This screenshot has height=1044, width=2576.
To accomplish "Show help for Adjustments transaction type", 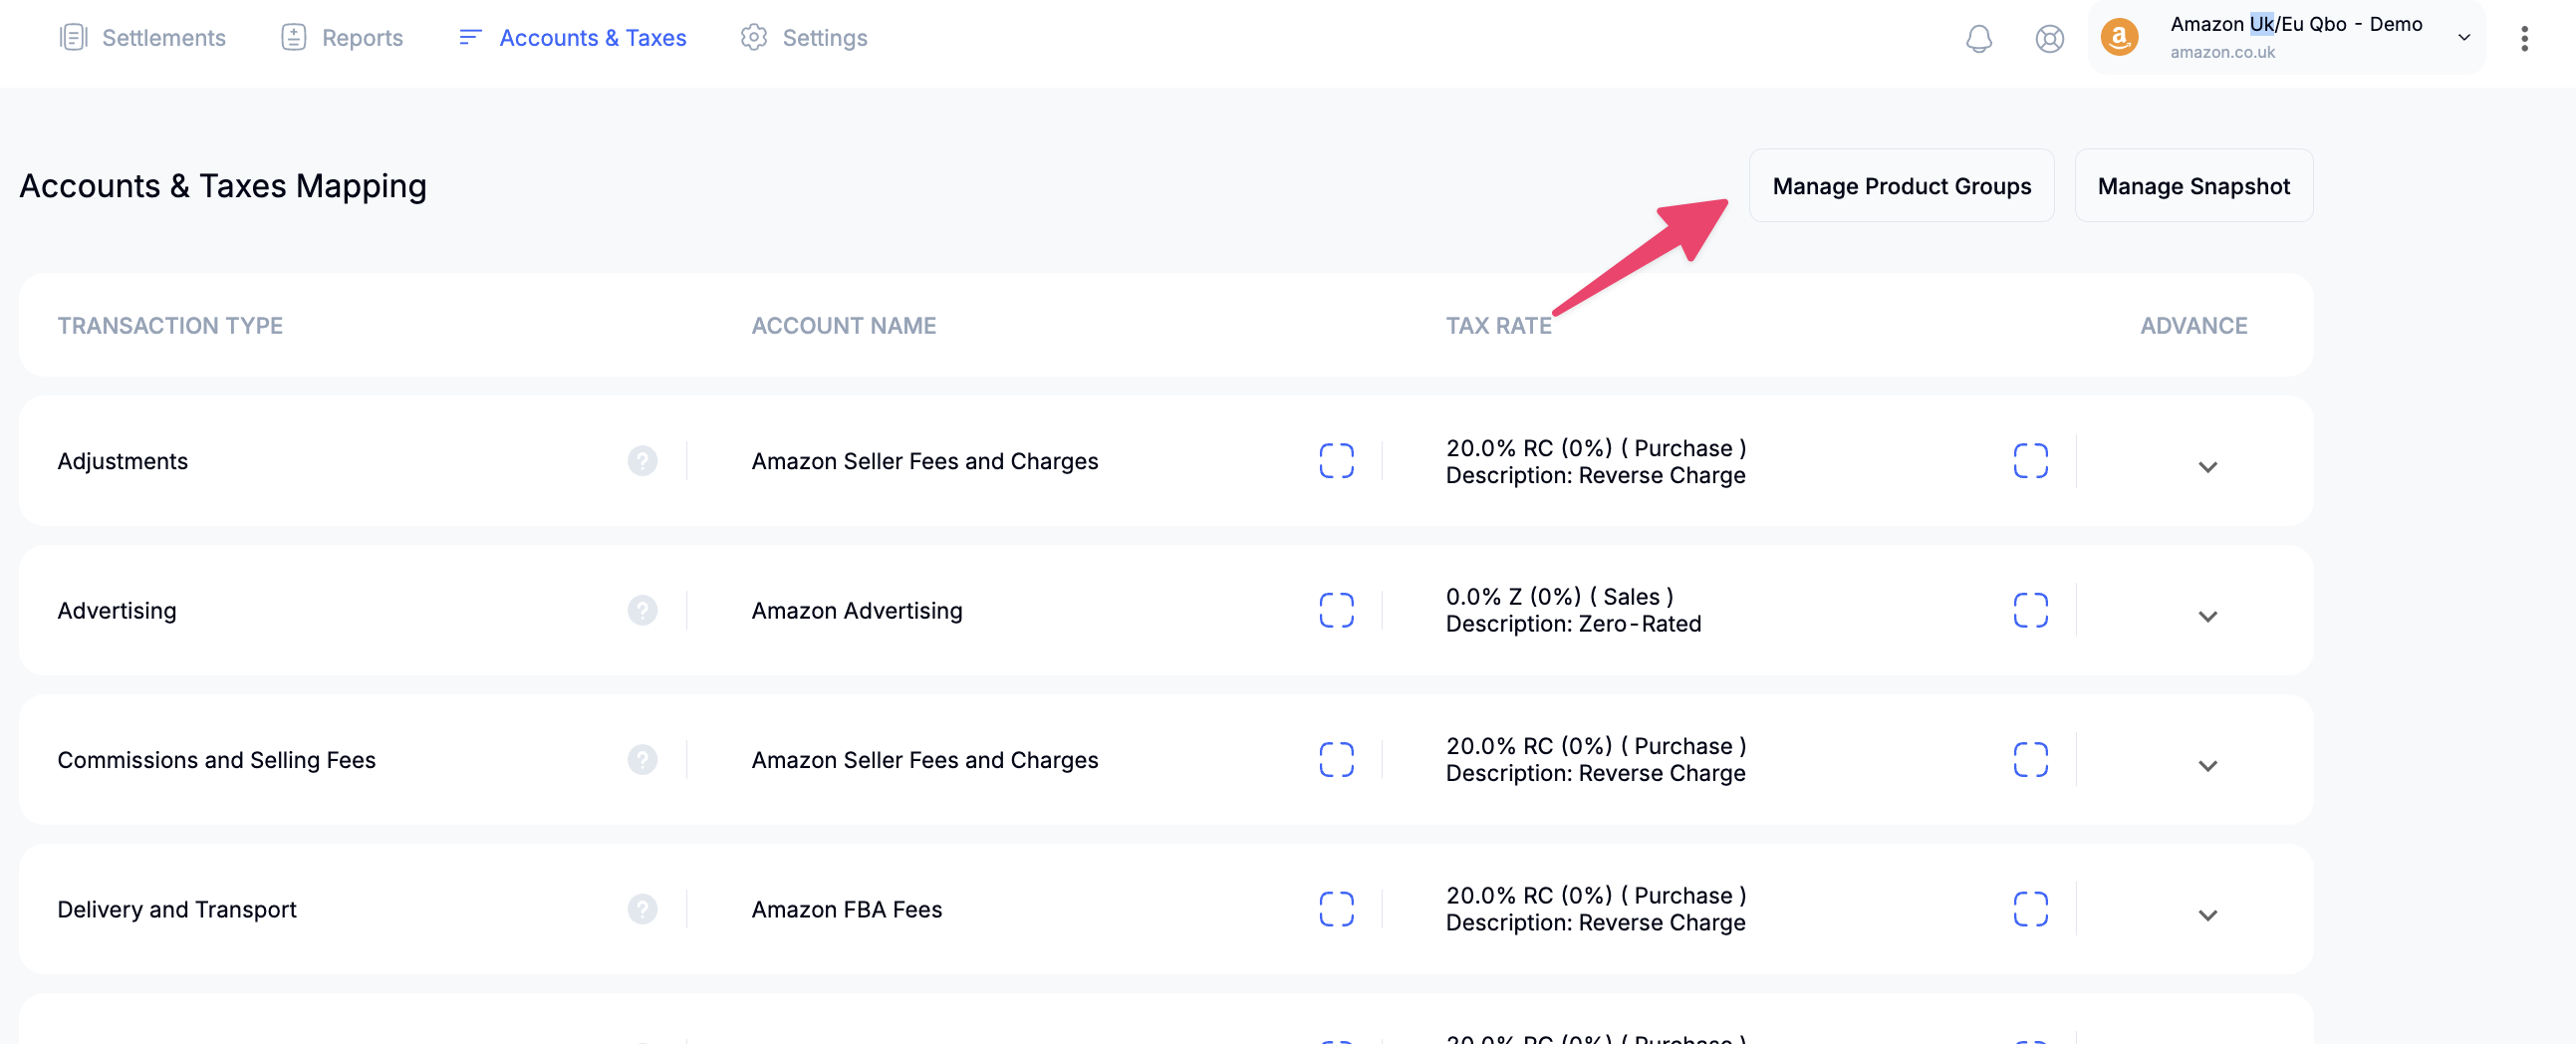I will coord(642,461).
